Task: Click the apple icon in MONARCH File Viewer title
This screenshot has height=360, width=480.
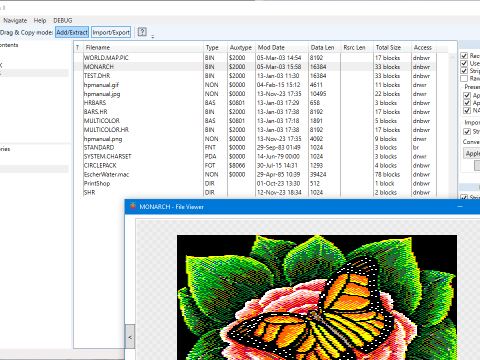Action: [133, 206]
